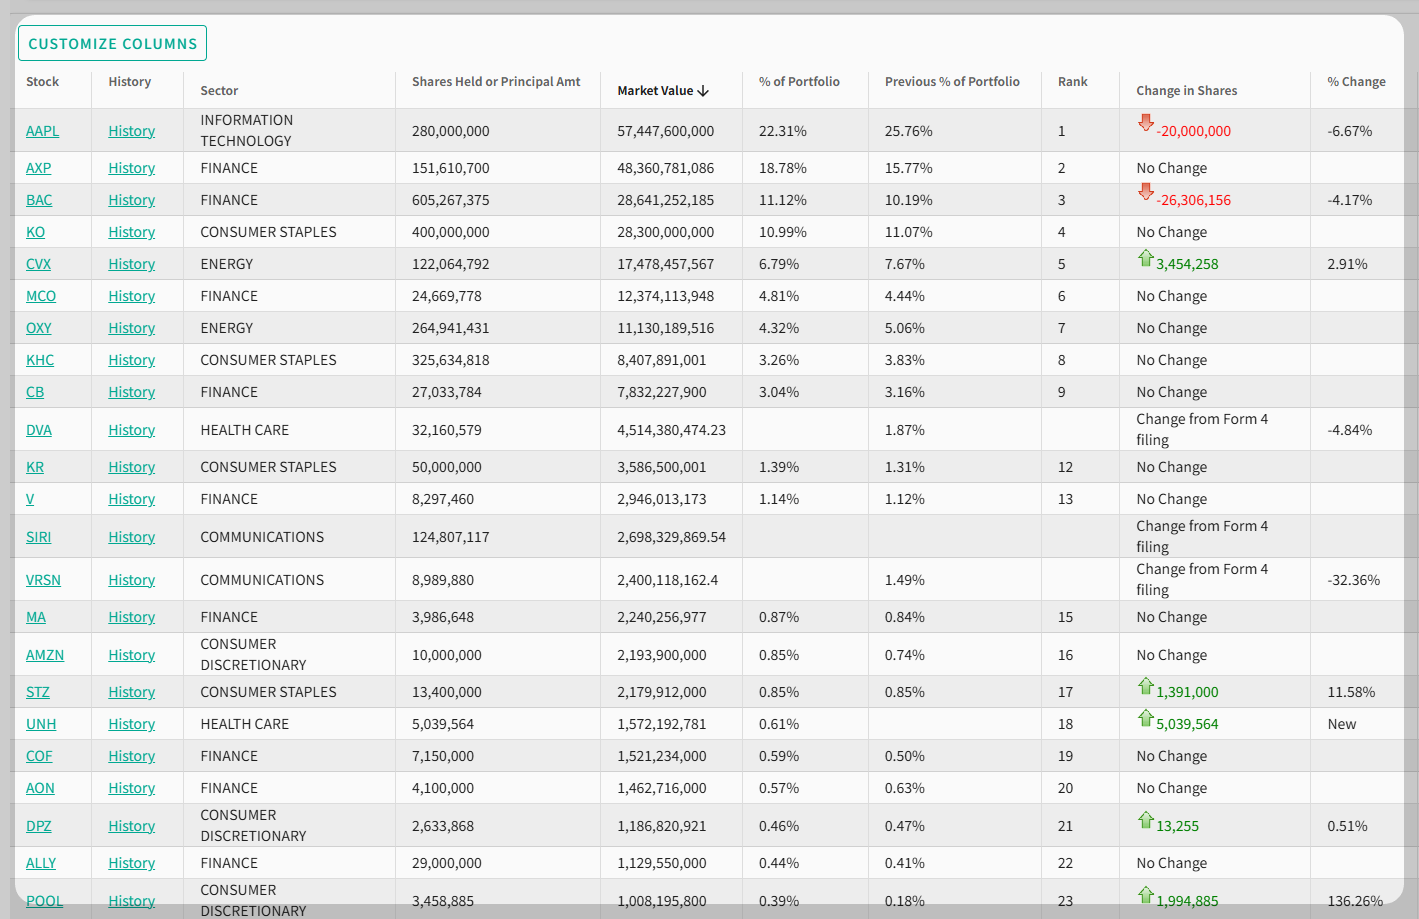Click the 3,454,258 change in shares value
1419x919 pixels.
[x=1188, y=264]
